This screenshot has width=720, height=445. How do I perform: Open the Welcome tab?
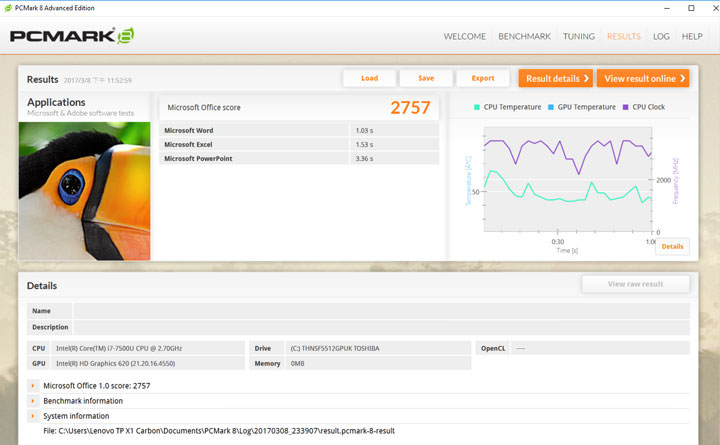point(464,37)
